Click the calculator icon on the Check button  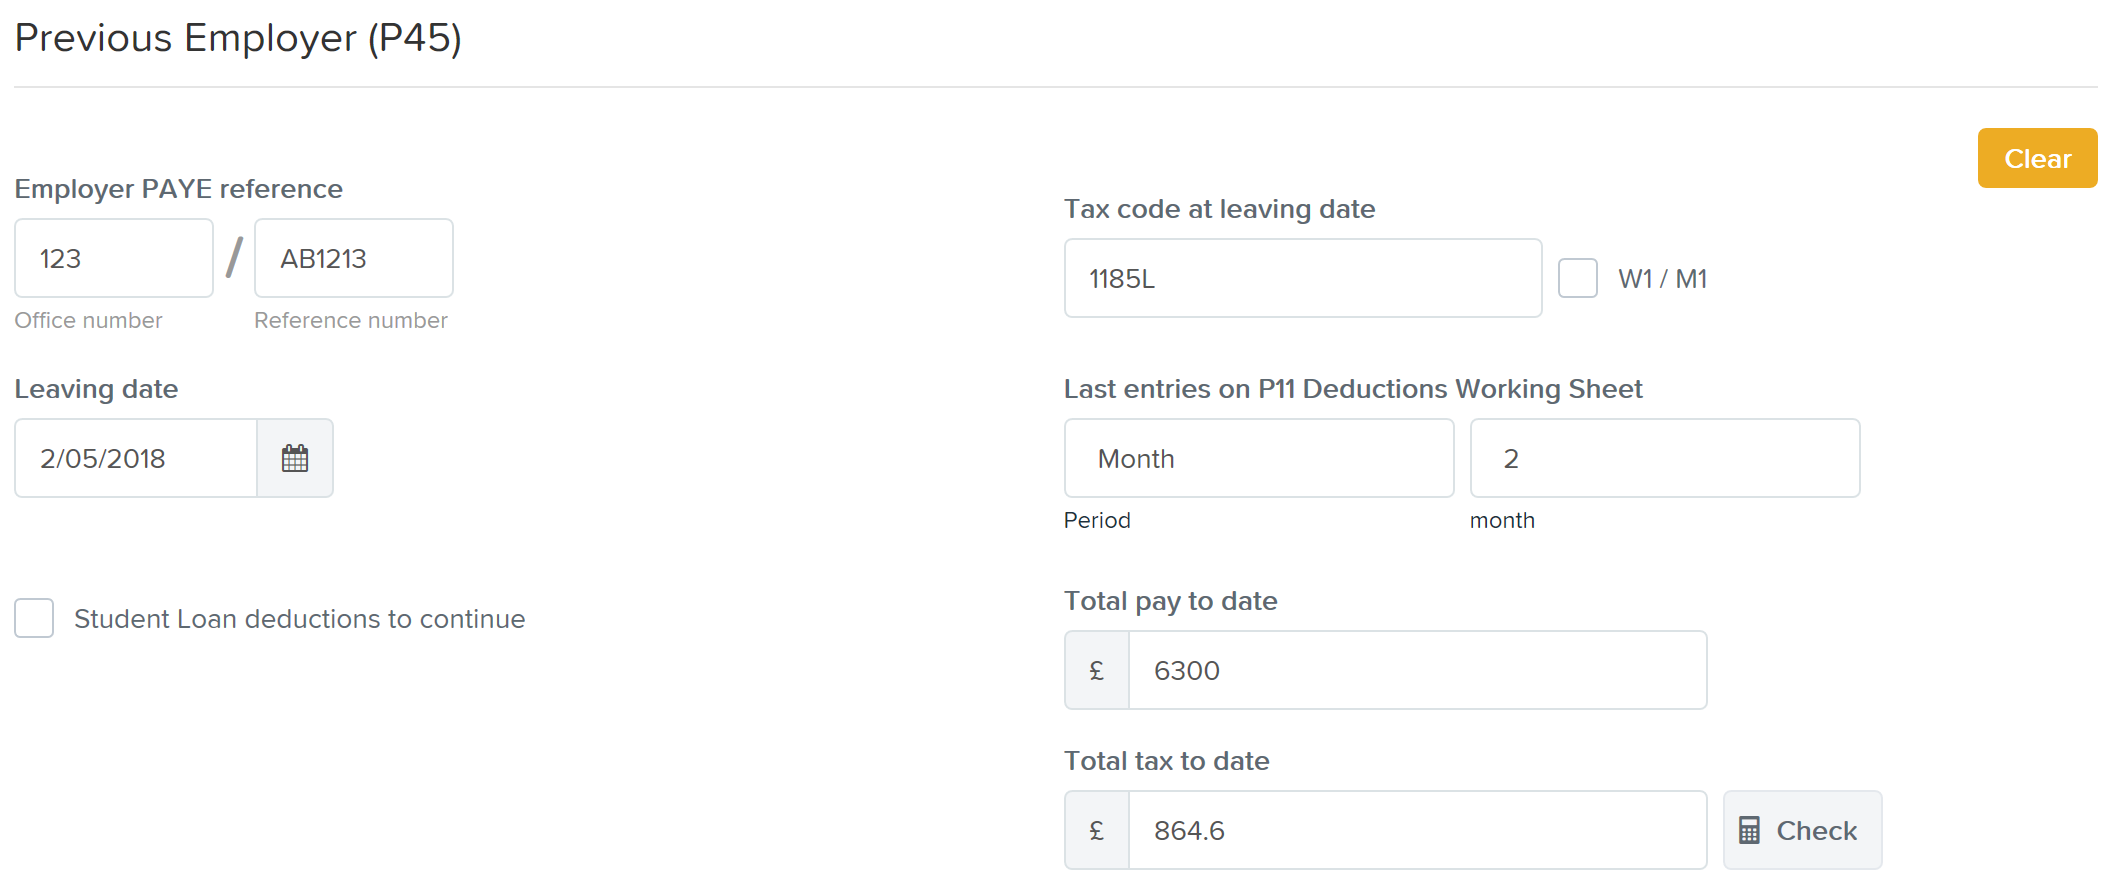pos(1749,829)
